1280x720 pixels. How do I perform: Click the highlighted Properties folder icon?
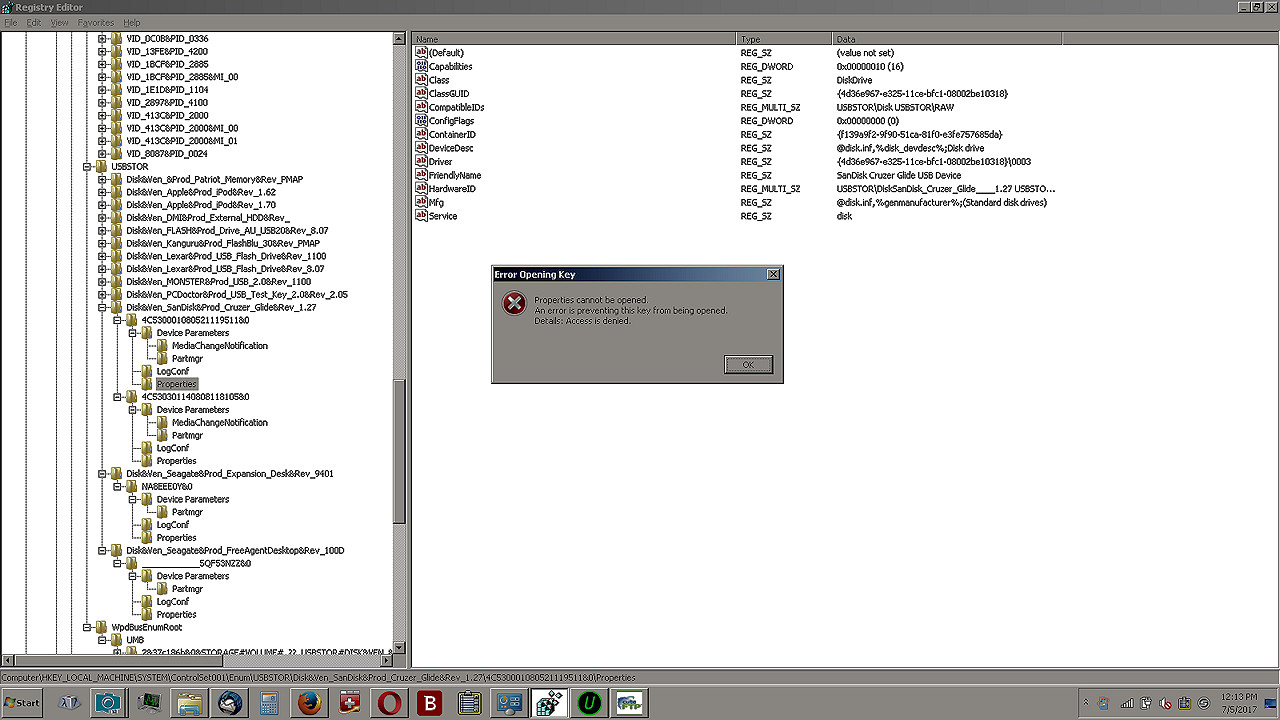(x=149, y=384)
